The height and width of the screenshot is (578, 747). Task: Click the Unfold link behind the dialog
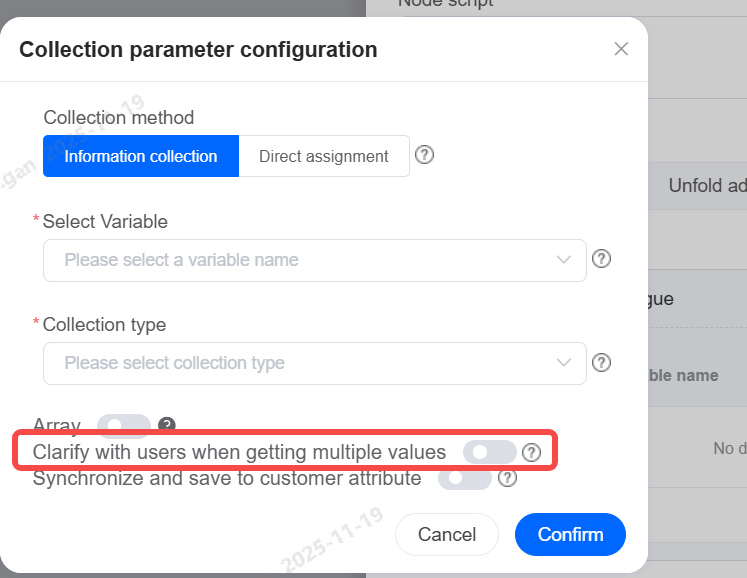coord(706,186)
